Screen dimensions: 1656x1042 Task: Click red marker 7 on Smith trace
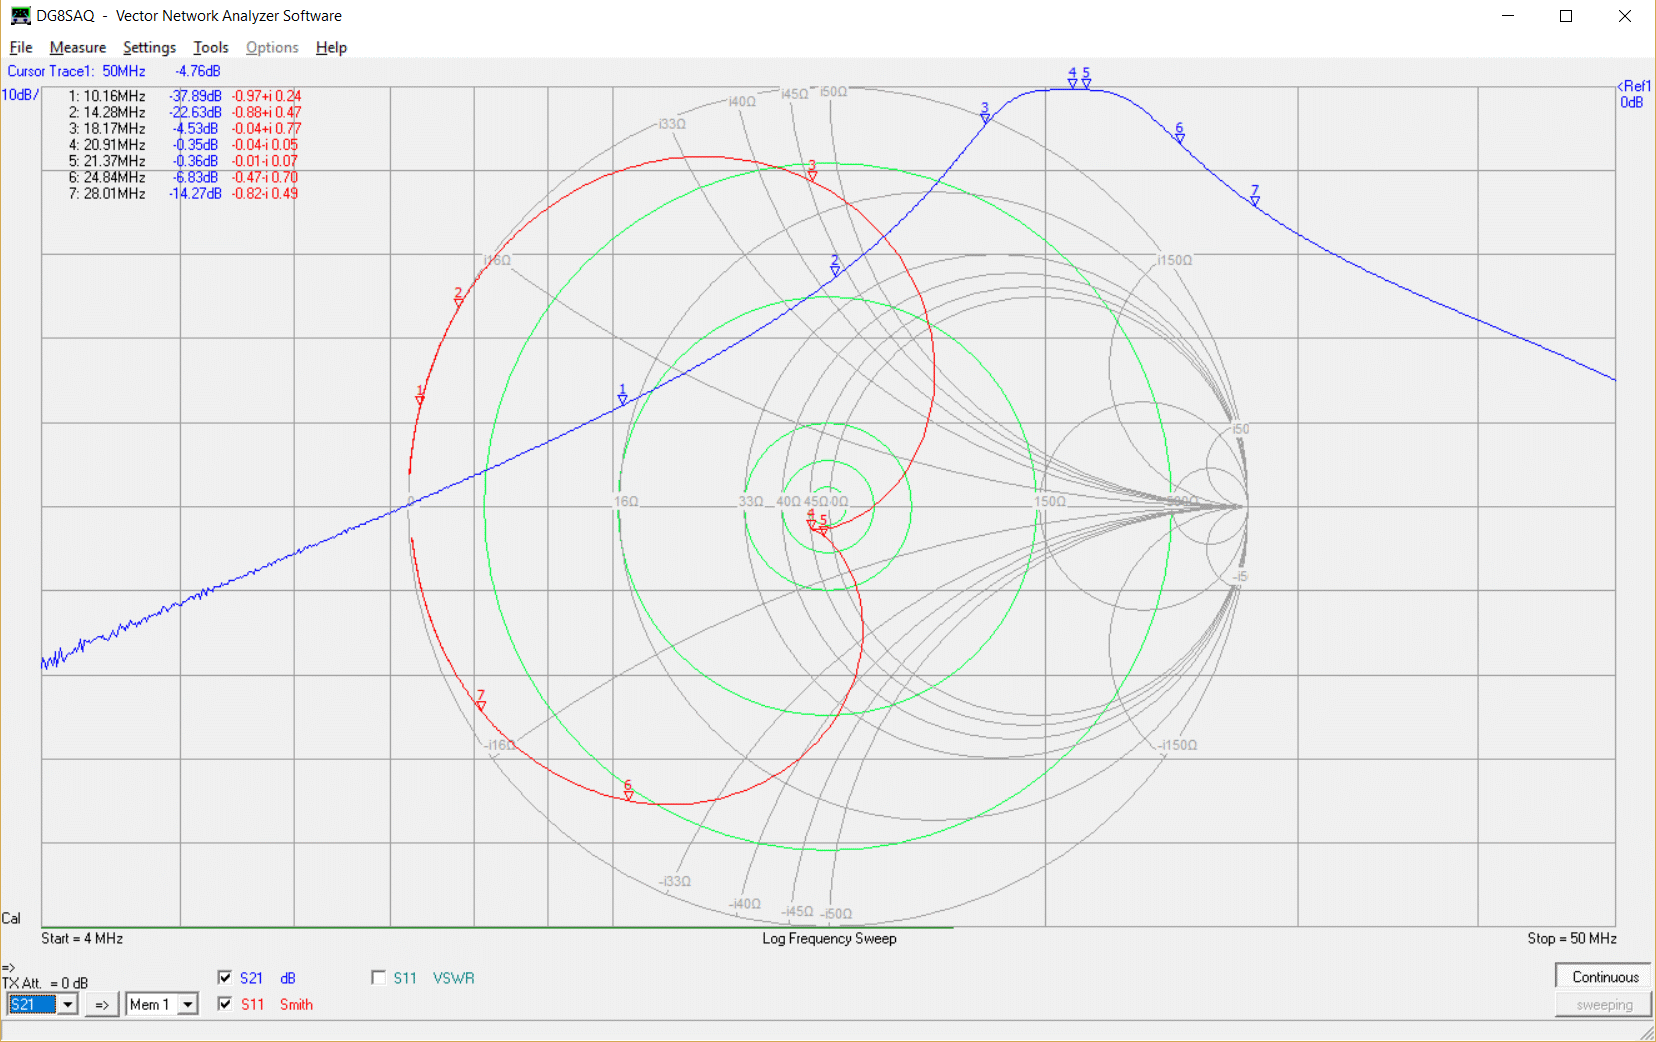(480, 700)
